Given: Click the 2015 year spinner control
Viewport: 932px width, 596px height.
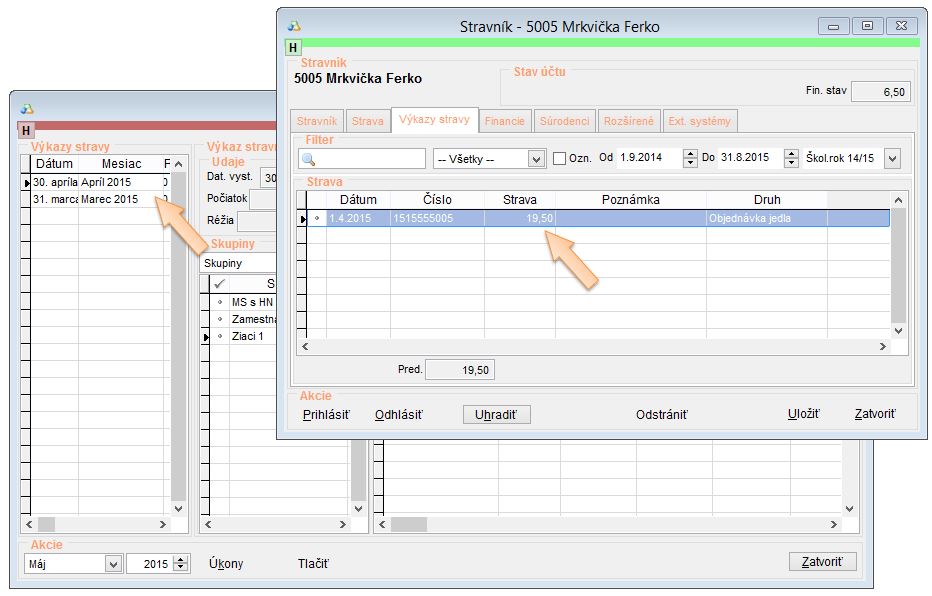Looking at the screenshot, I should [180, 564].
